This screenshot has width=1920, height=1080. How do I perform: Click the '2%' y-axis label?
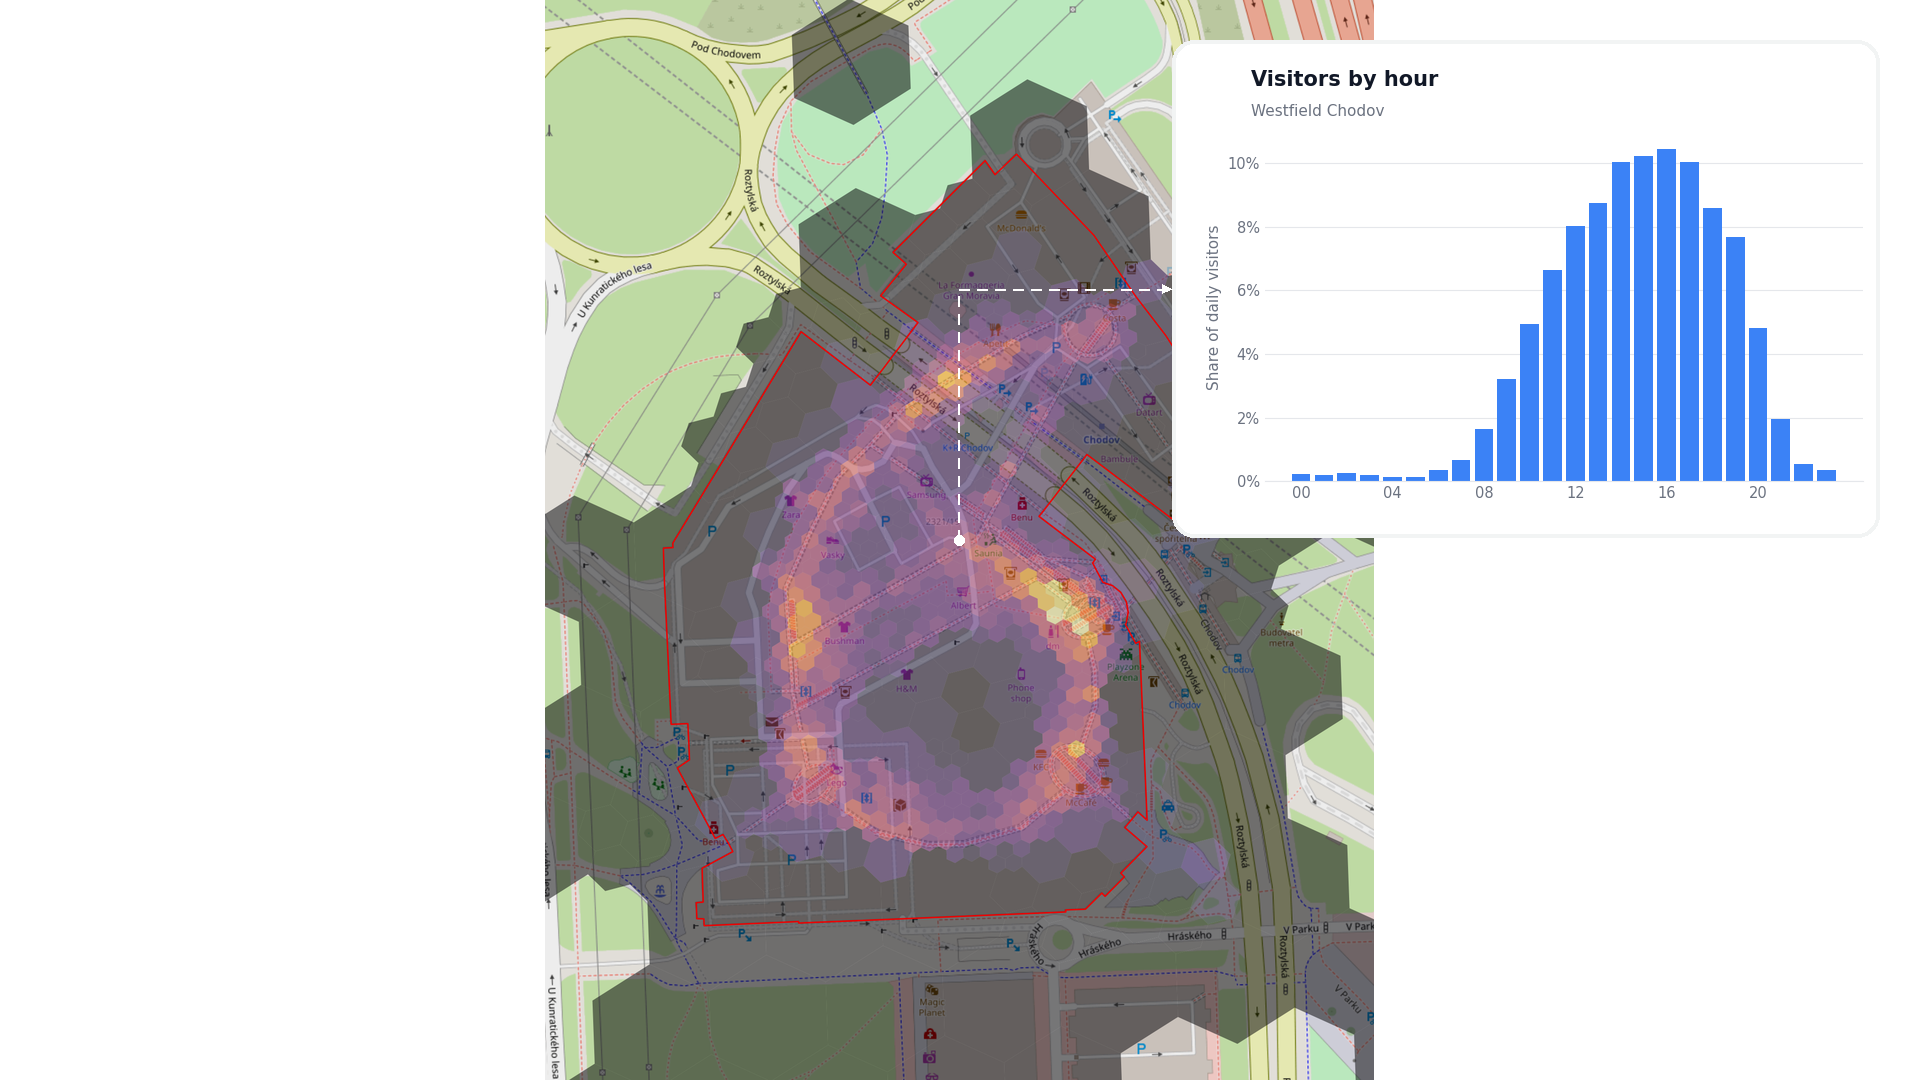(x=1248, y=419)
